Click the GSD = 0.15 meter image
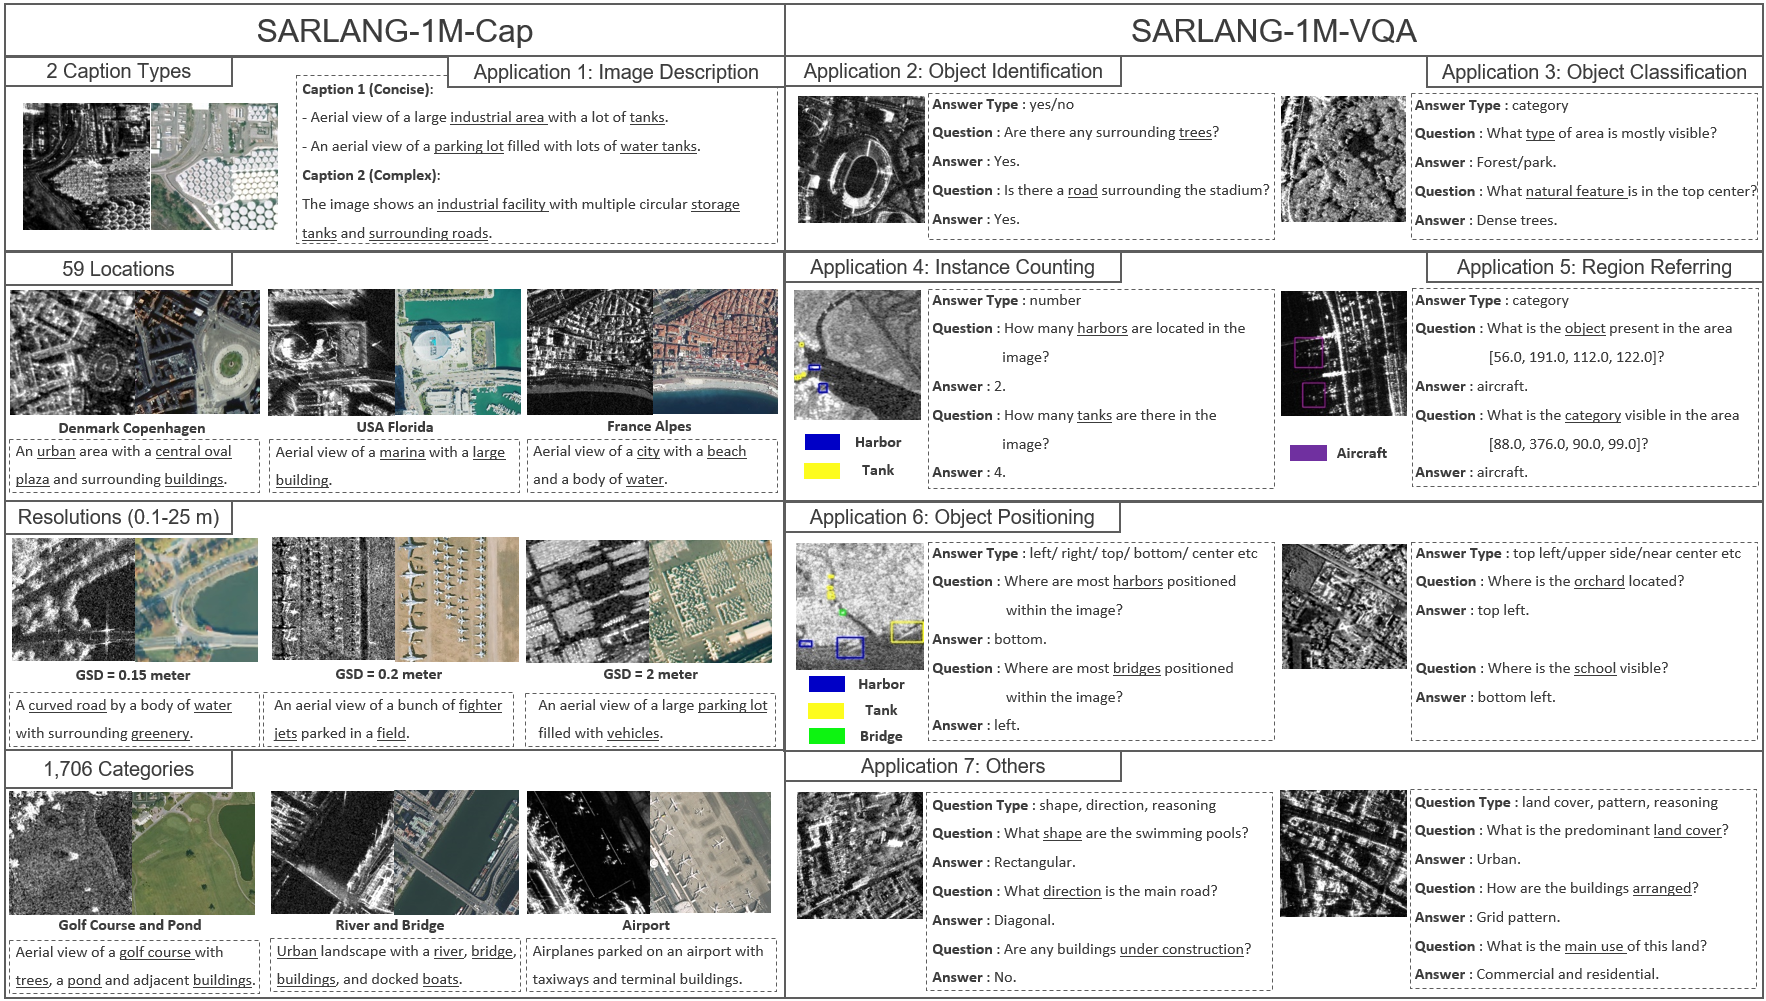 coord(133,600)
